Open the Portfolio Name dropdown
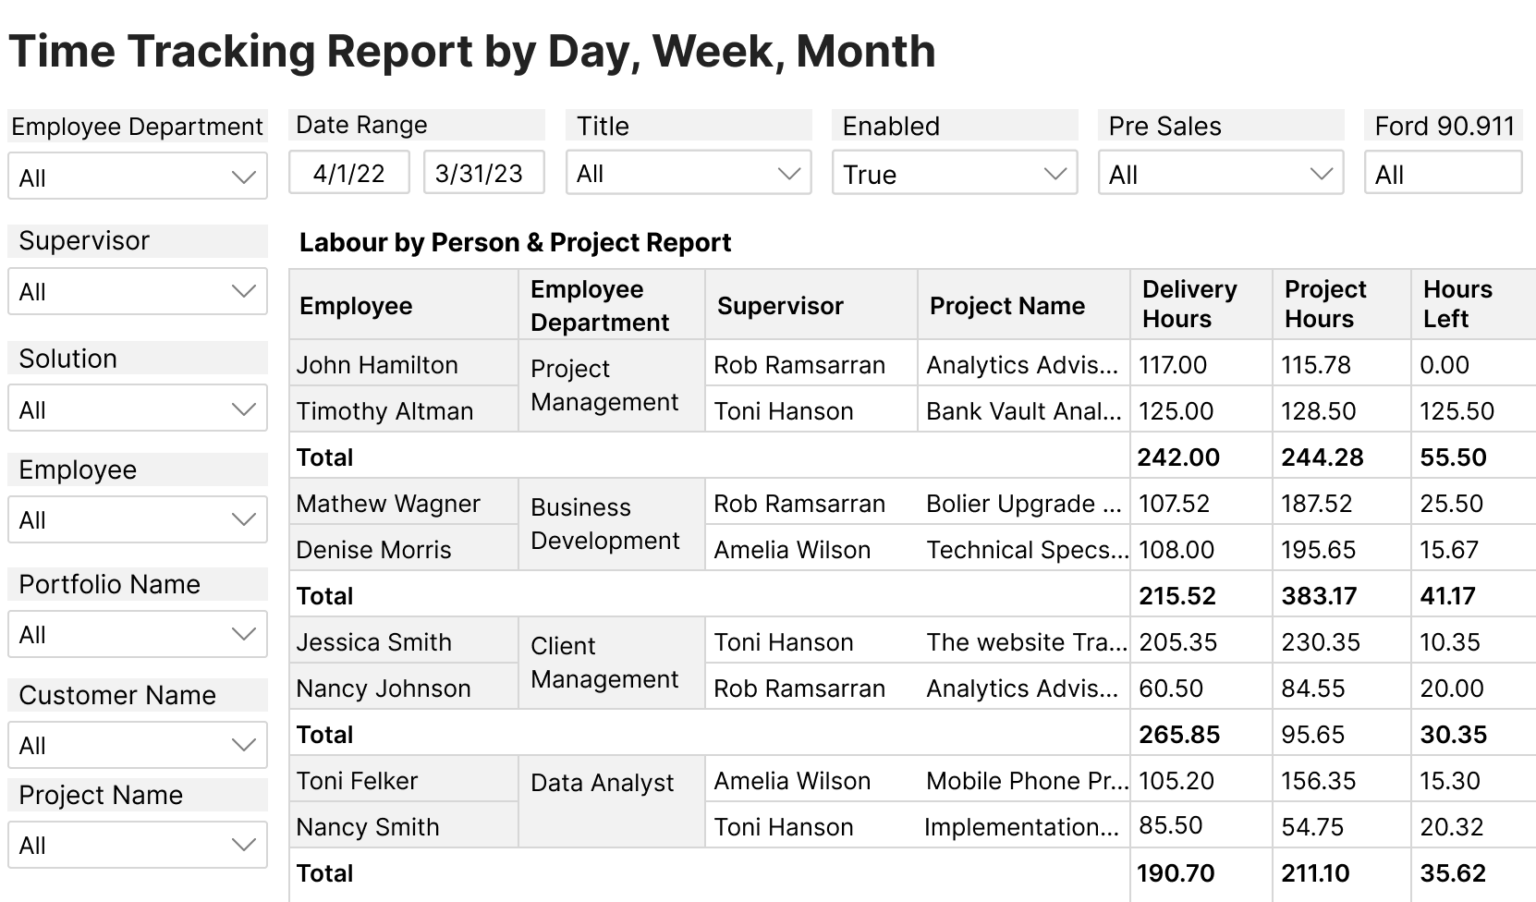This screenshot has width=1536, height=902. 137,633
